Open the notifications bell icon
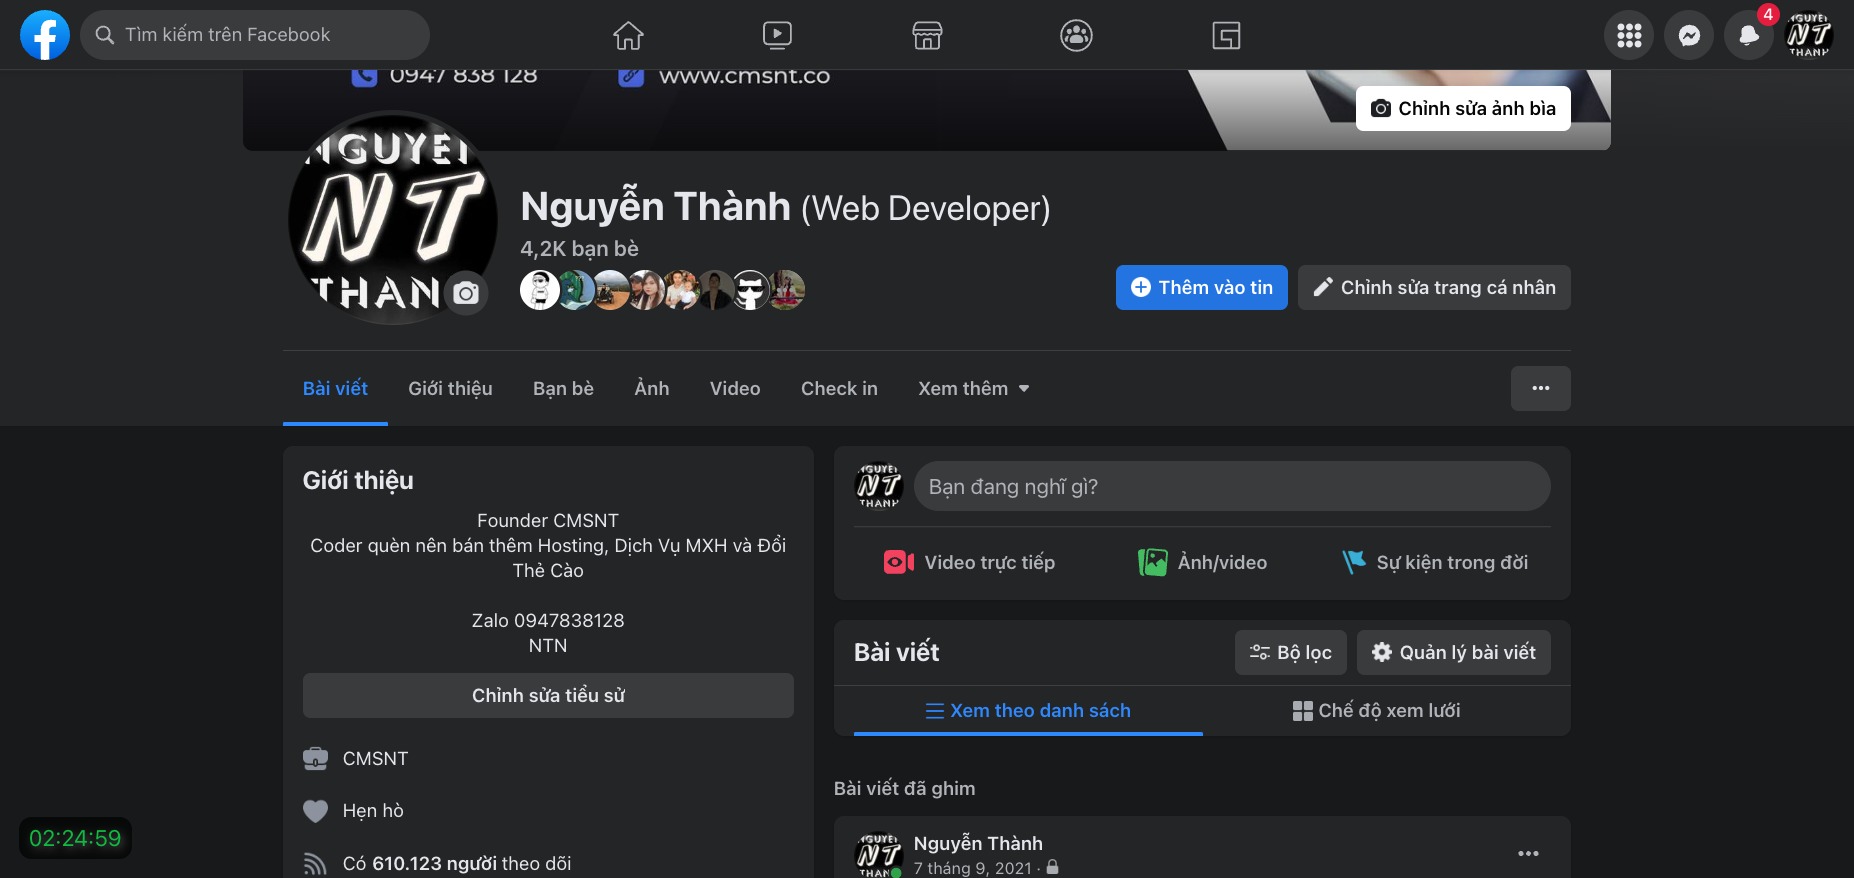This screenshot has width=1854, height=878. 1749,36
